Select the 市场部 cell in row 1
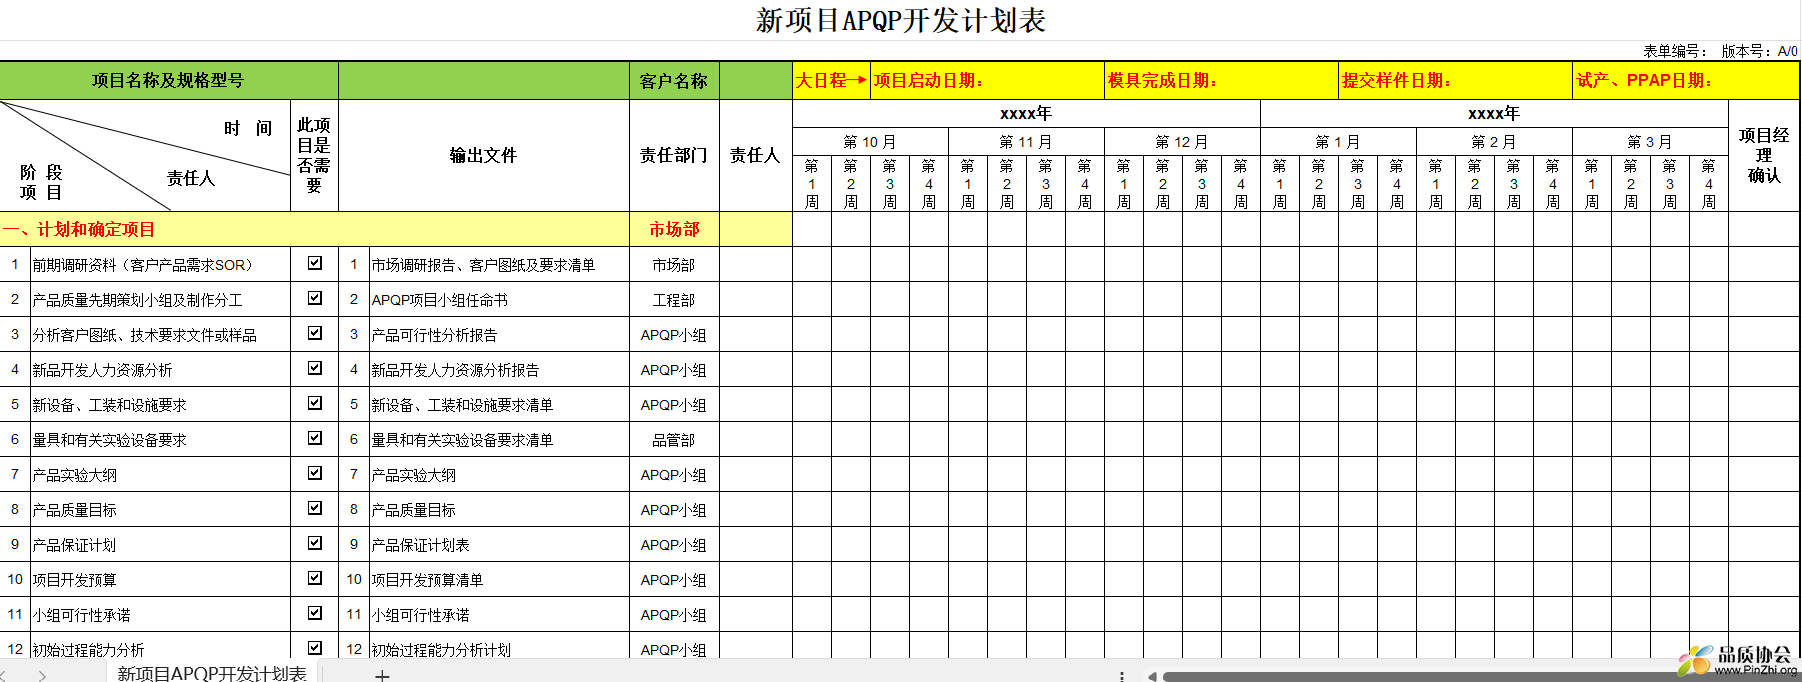 [674, 265]
